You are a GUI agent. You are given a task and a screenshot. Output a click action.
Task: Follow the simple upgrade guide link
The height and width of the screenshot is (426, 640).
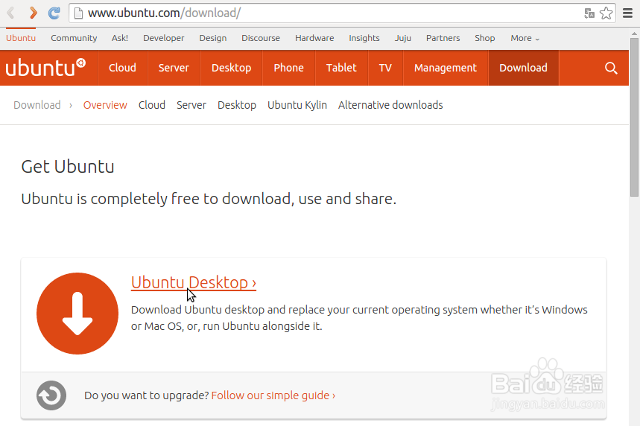click(x=273, y=395)
